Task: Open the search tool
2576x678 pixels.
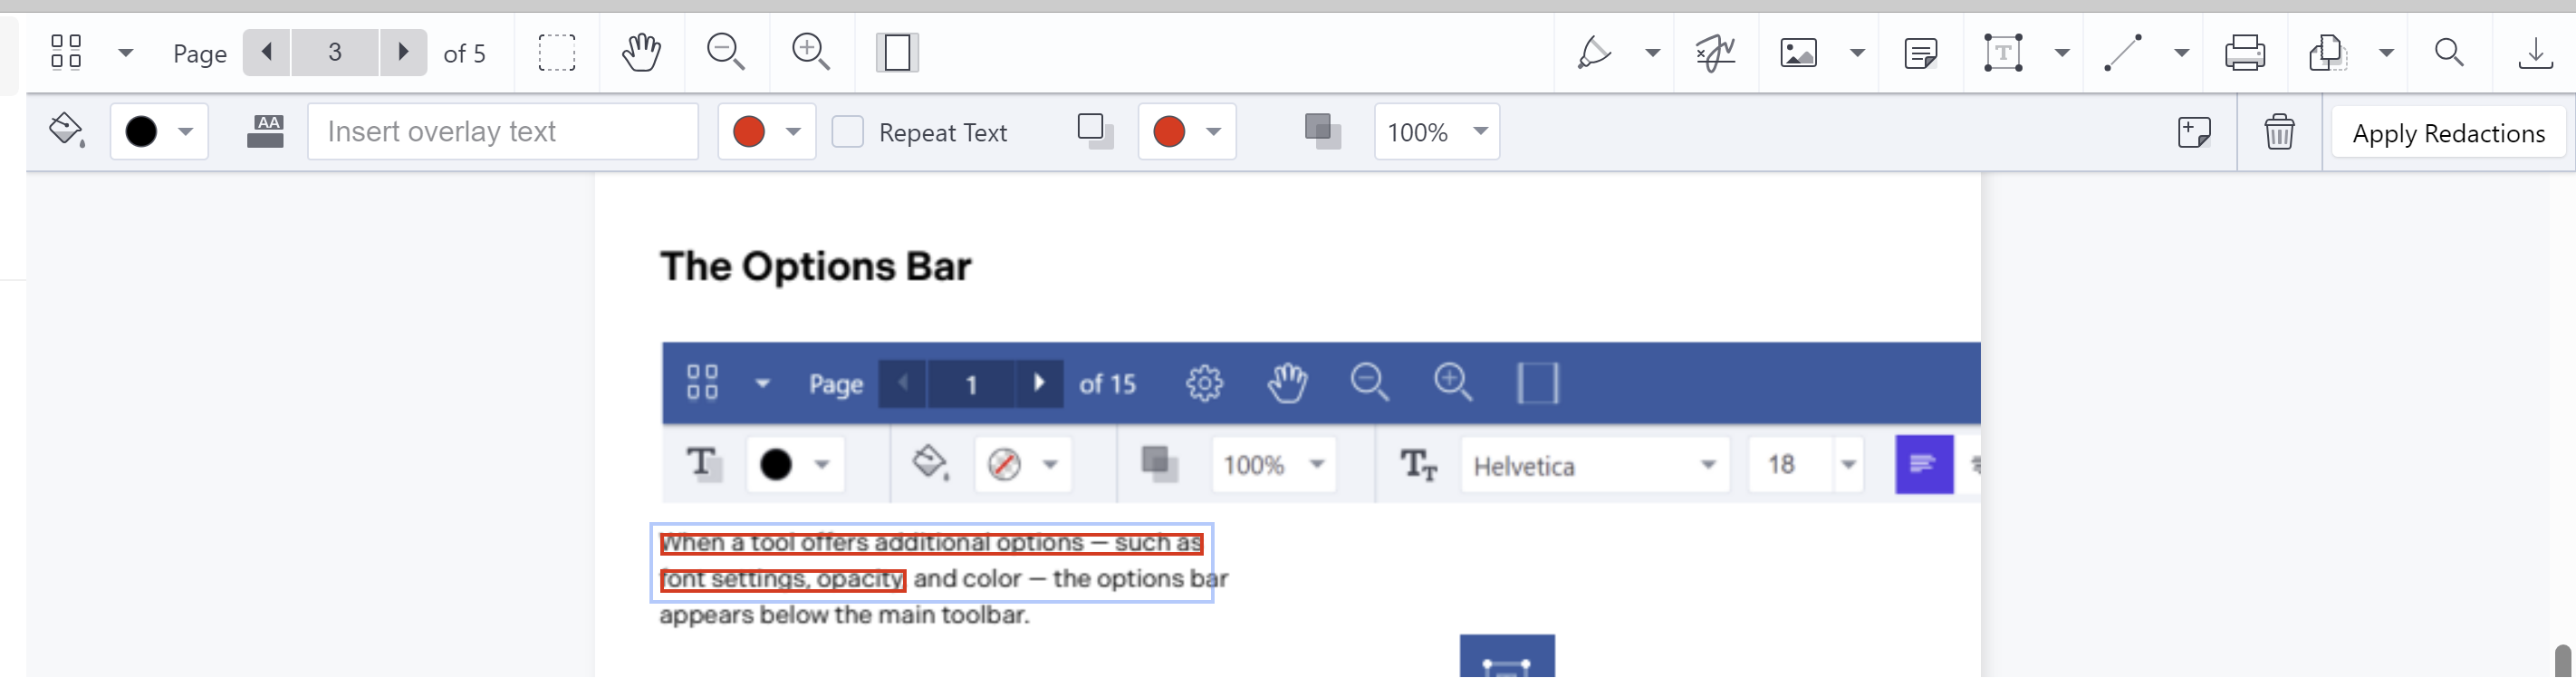Action: (2449, 52)
